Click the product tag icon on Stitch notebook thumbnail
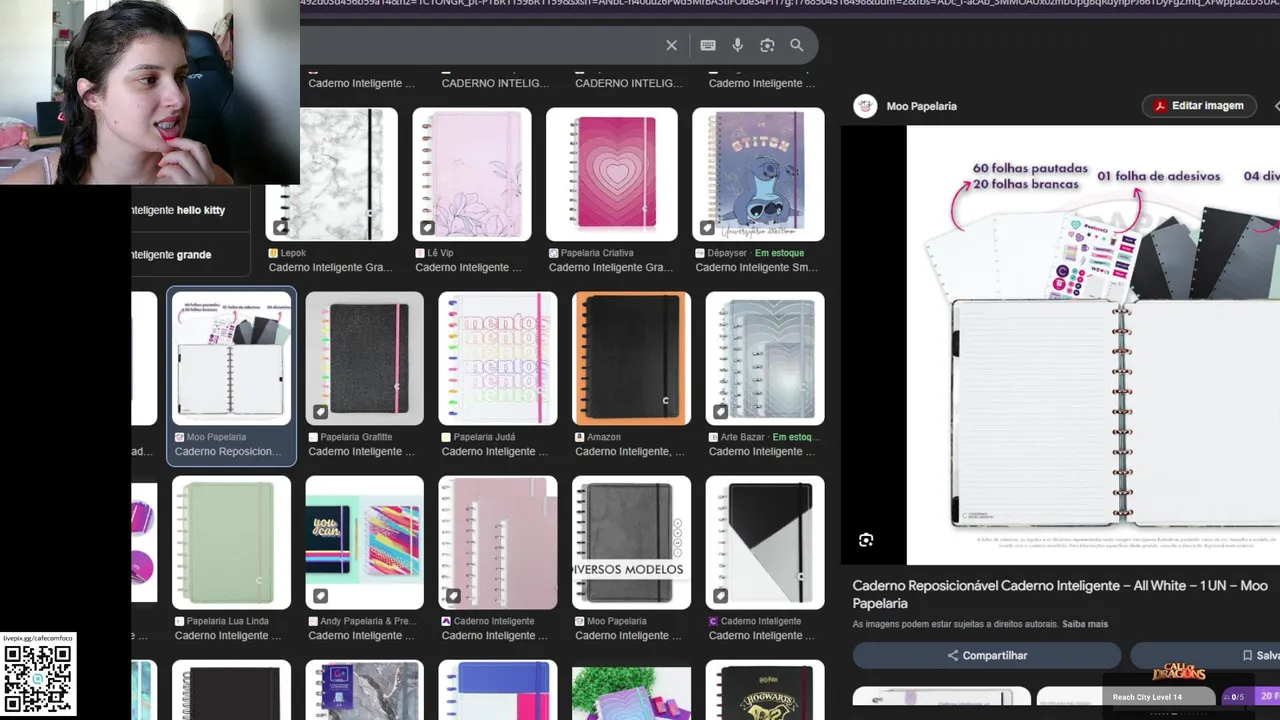1280x720 pixels. point(707,228)
